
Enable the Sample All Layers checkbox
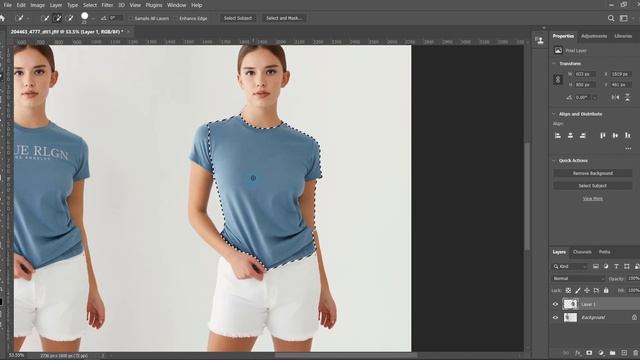click(131, 18)
